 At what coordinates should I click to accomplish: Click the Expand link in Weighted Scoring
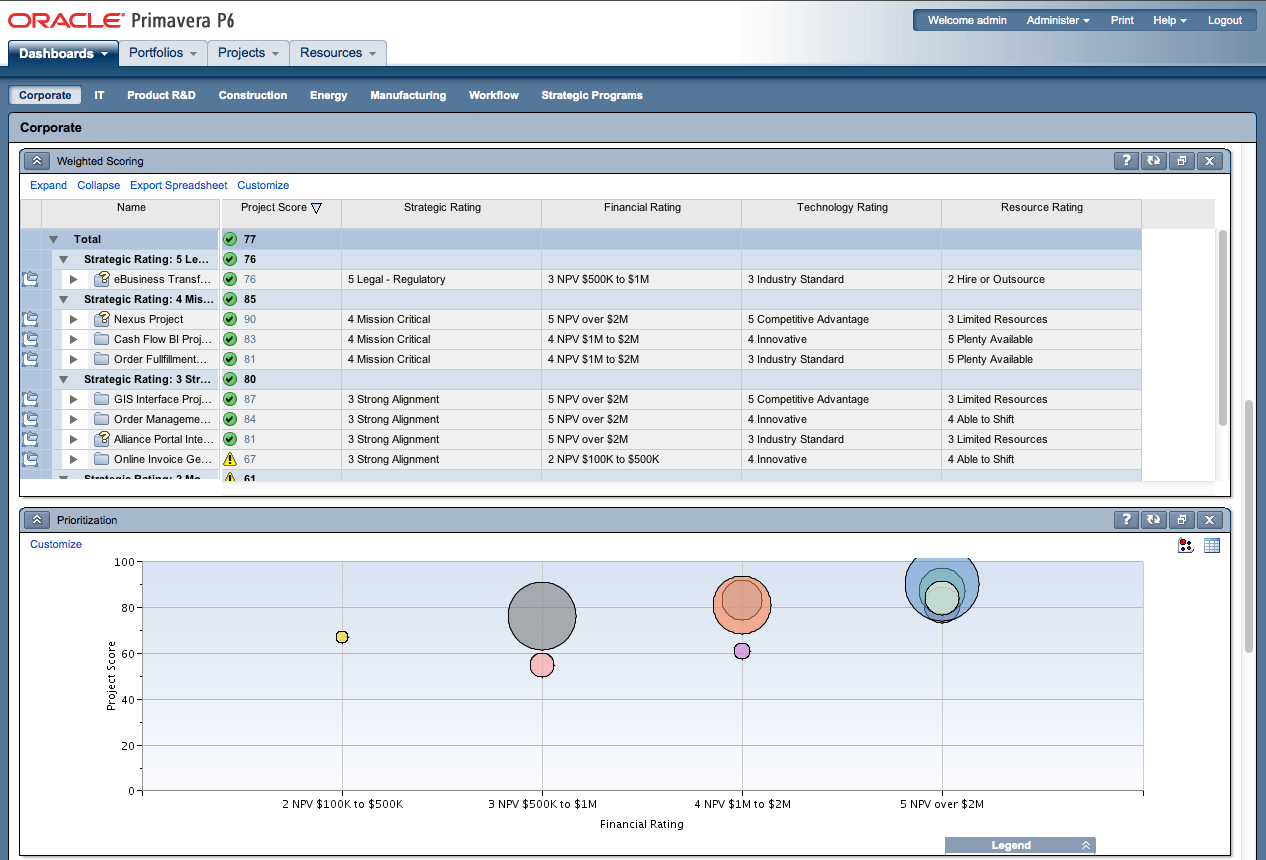coord(48,185)
